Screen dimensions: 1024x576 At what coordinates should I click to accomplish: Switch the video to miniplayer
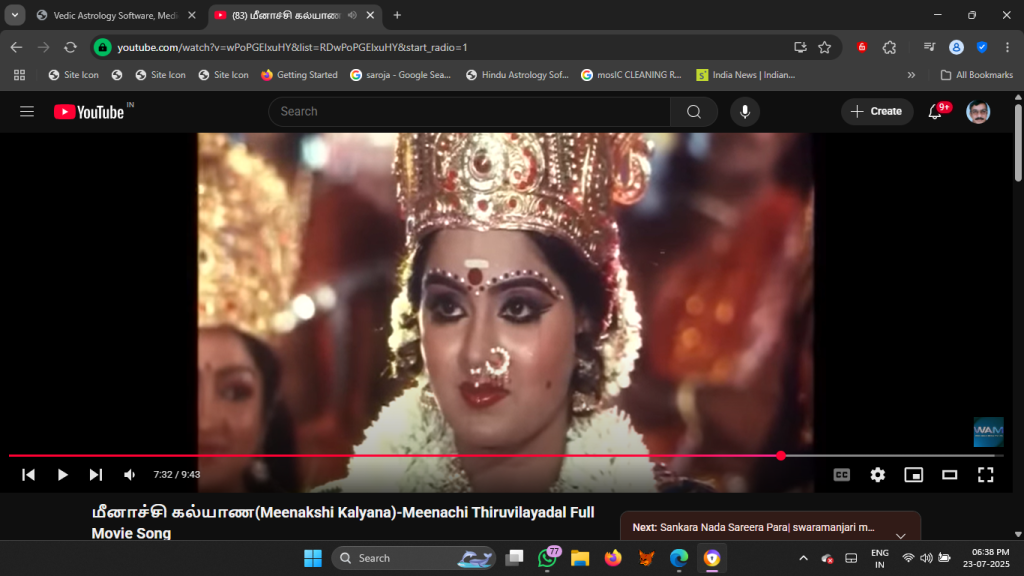[x=914, y=475]
